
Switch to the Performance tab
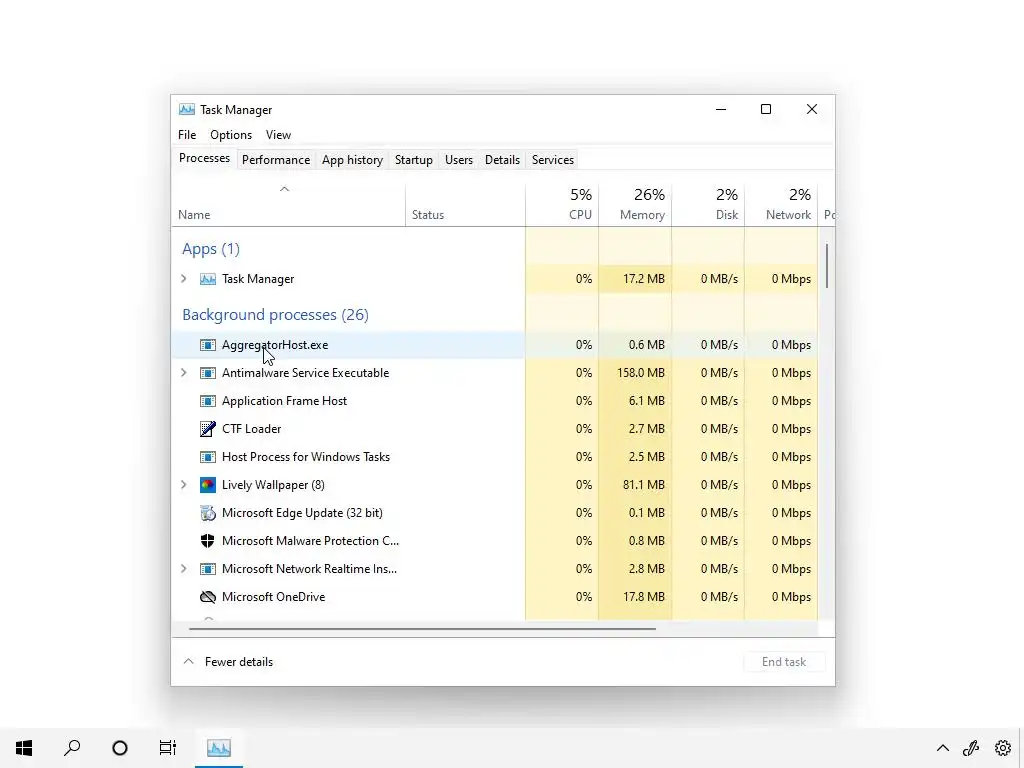(x=276, y=160)
